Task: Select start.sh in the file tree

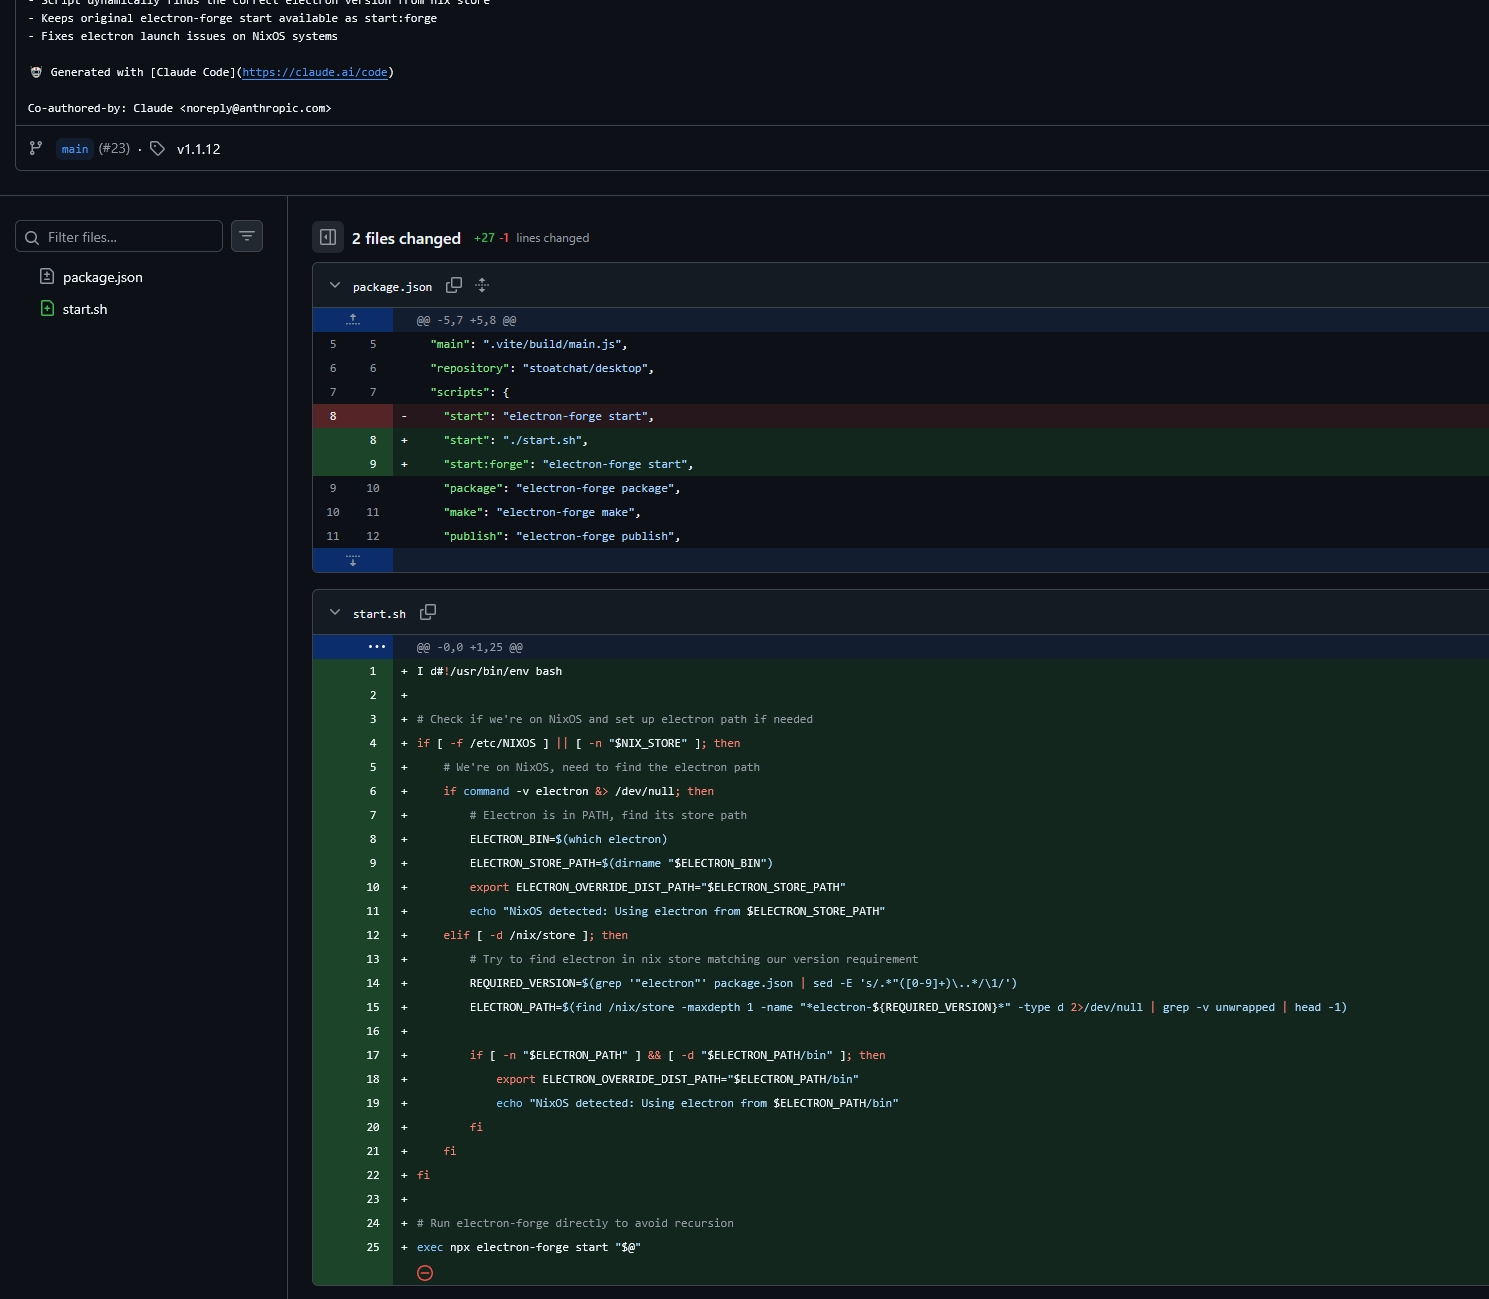Action: (85, 309)
